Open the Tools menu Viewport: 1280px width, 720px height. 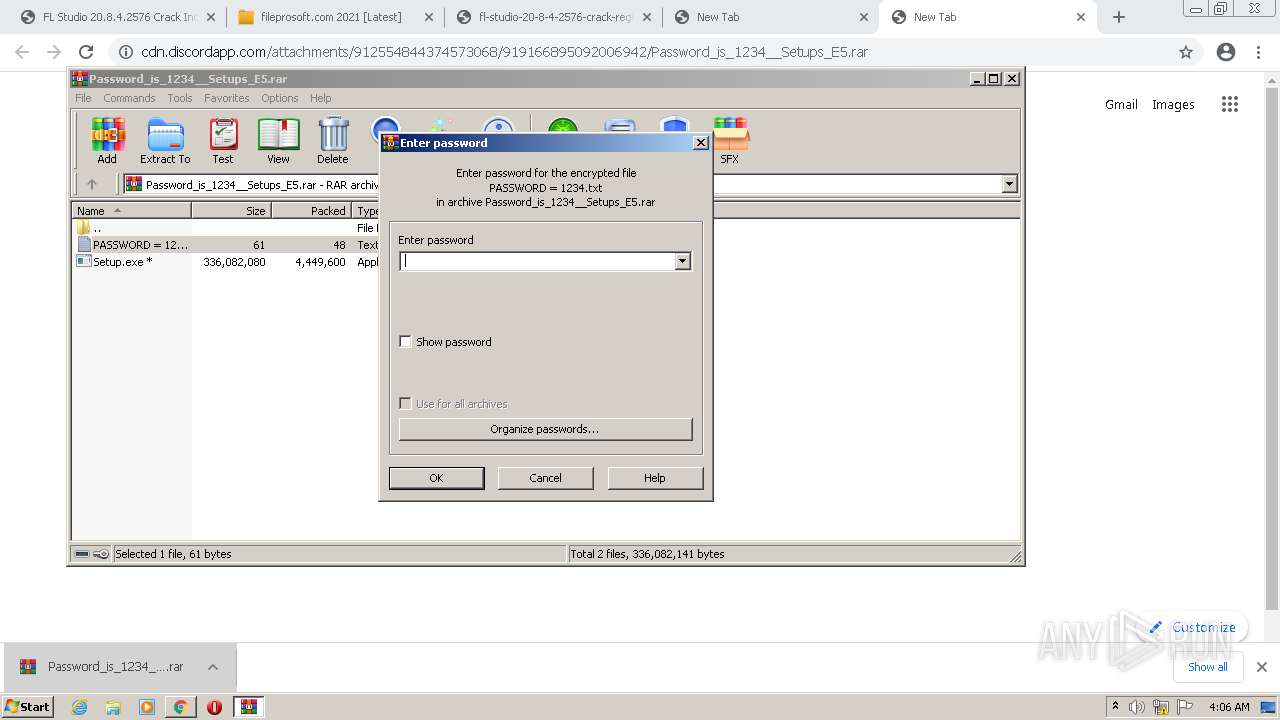(180, 98)
